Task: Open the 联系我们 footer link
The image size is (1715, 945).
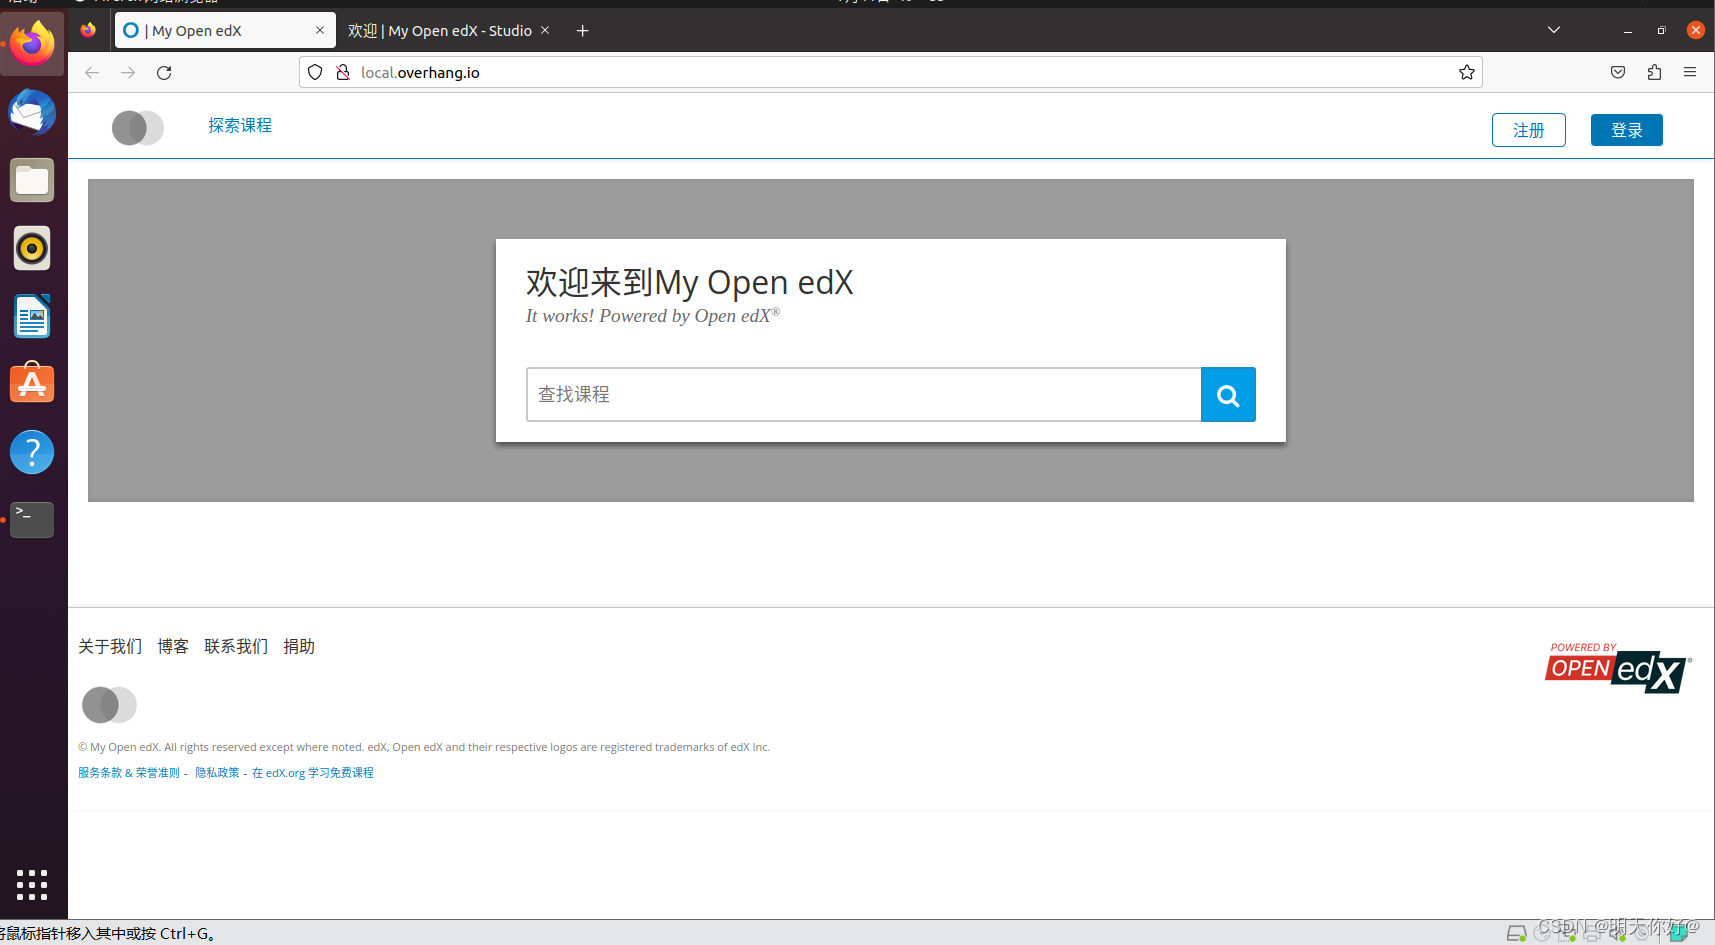Action: pos(236,647)
